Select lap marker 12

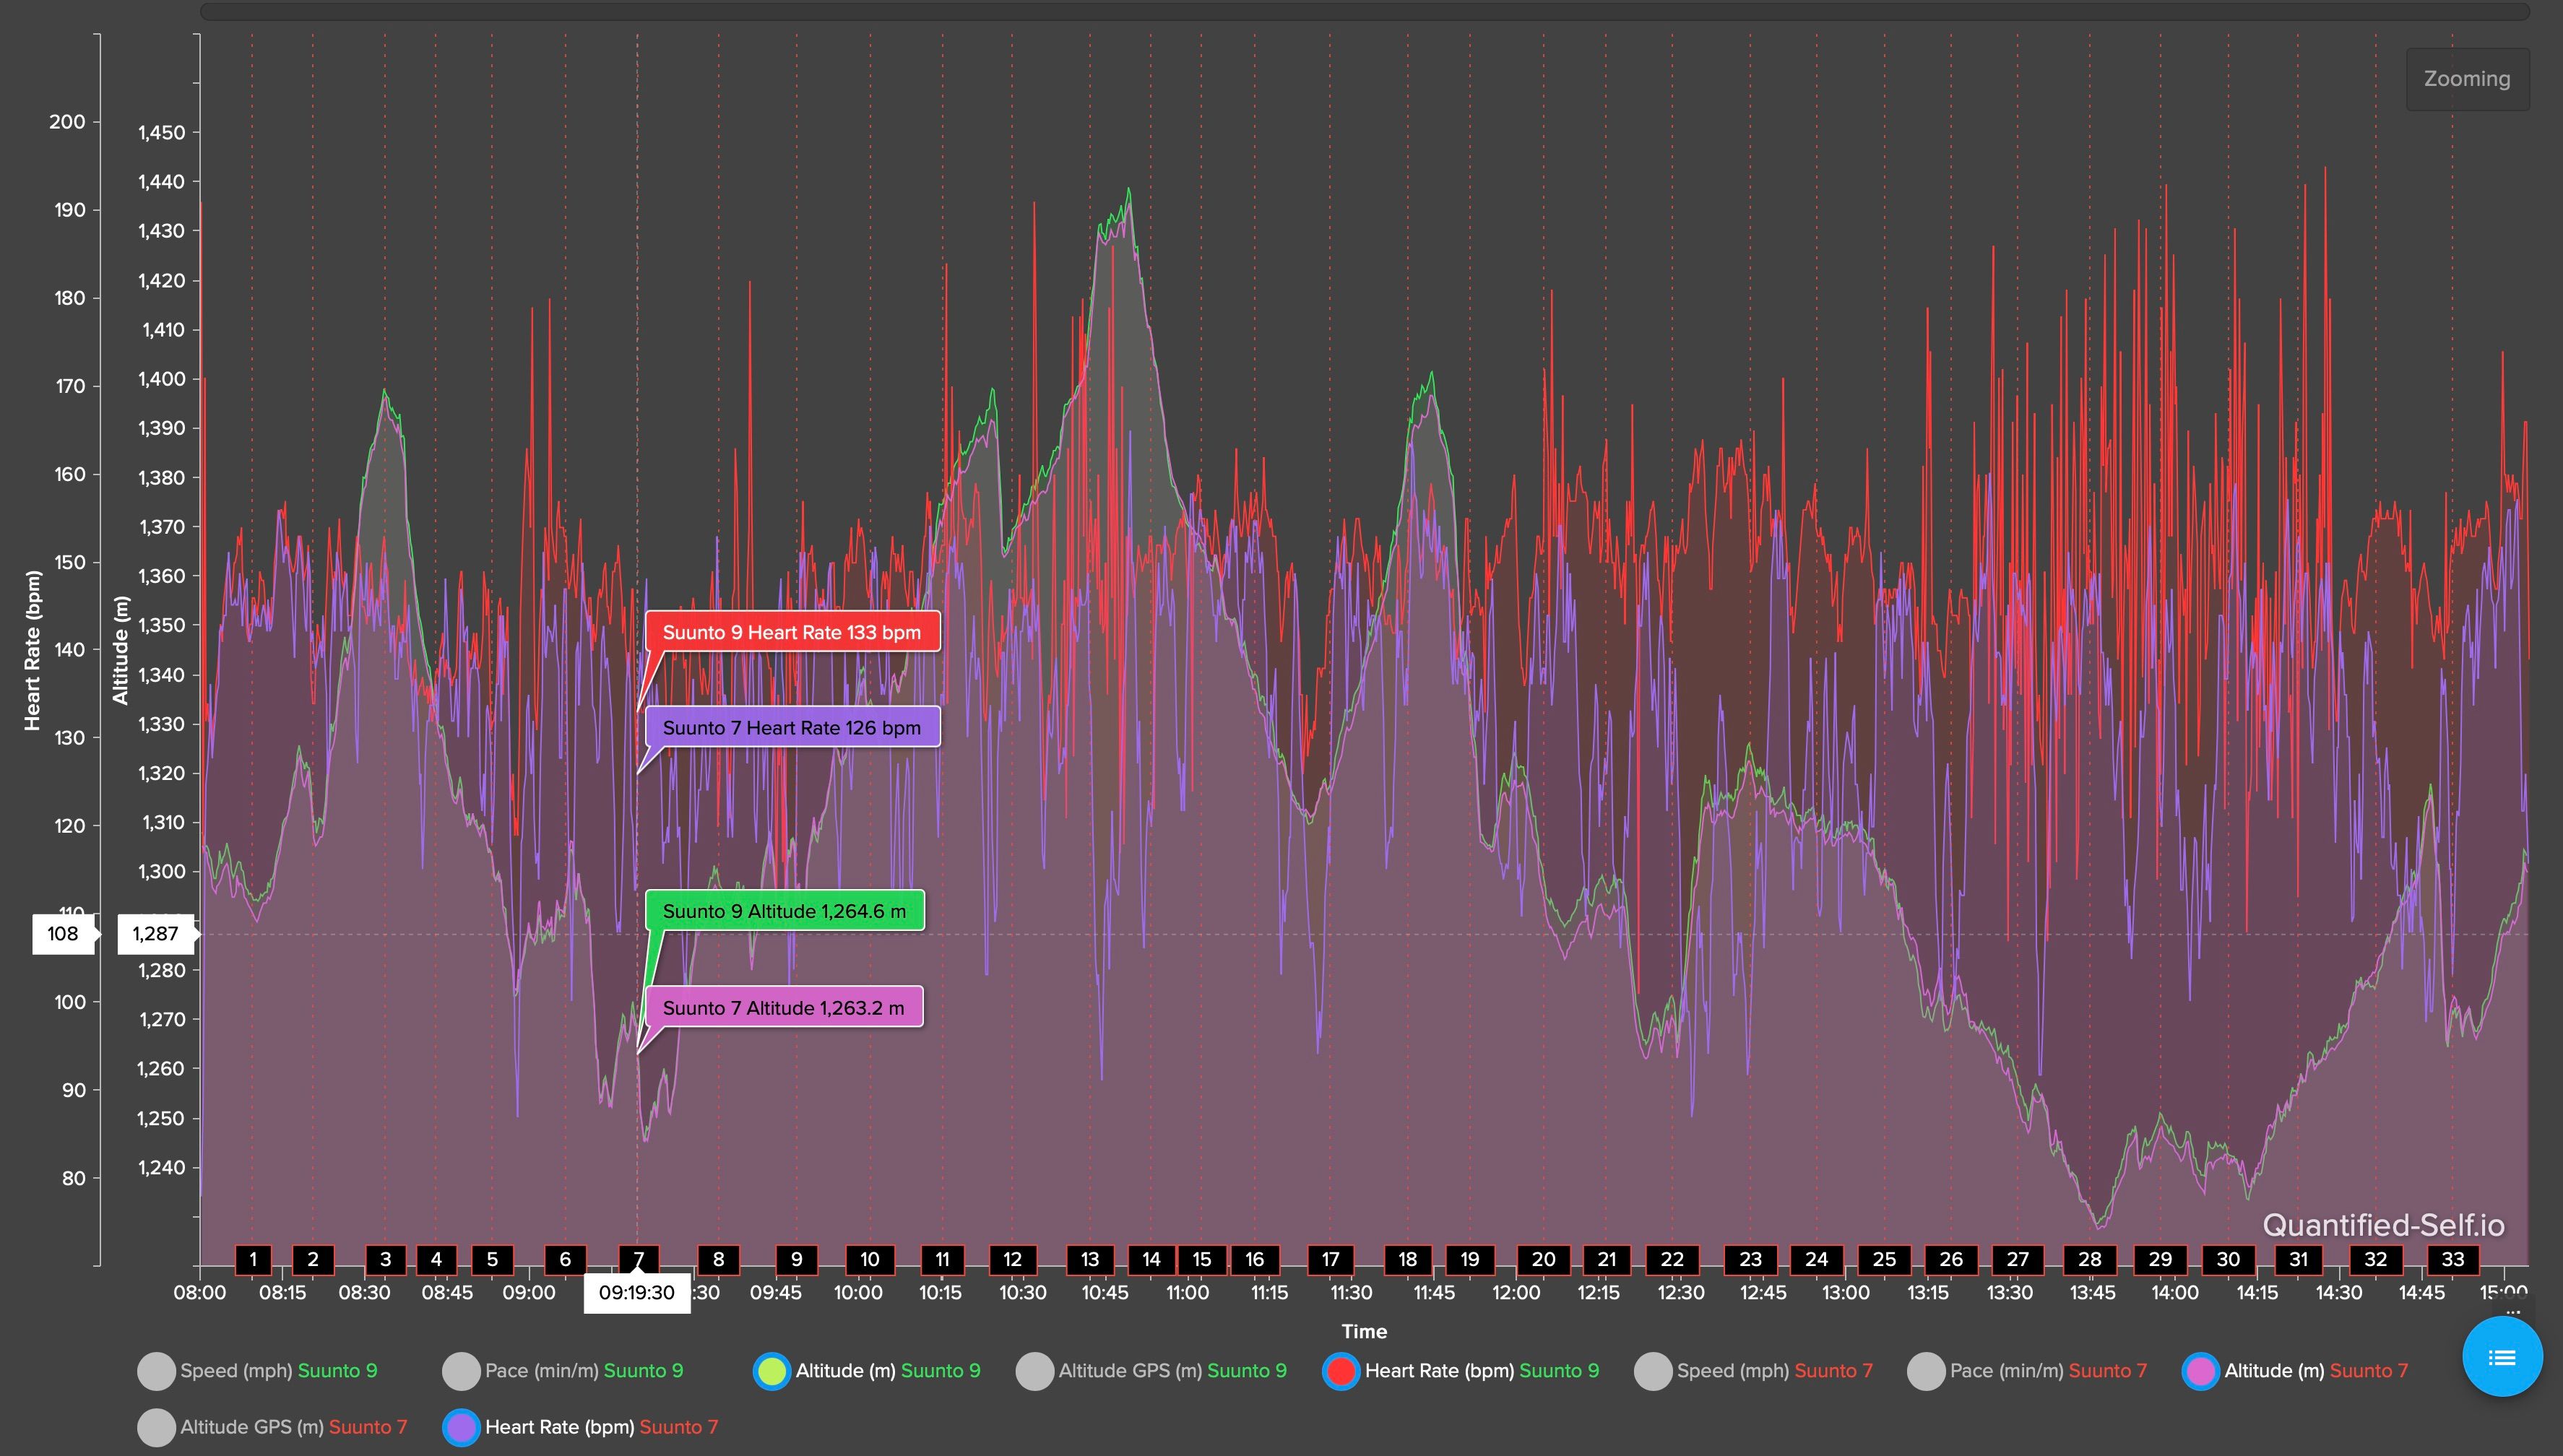tap(1013, 1260)
